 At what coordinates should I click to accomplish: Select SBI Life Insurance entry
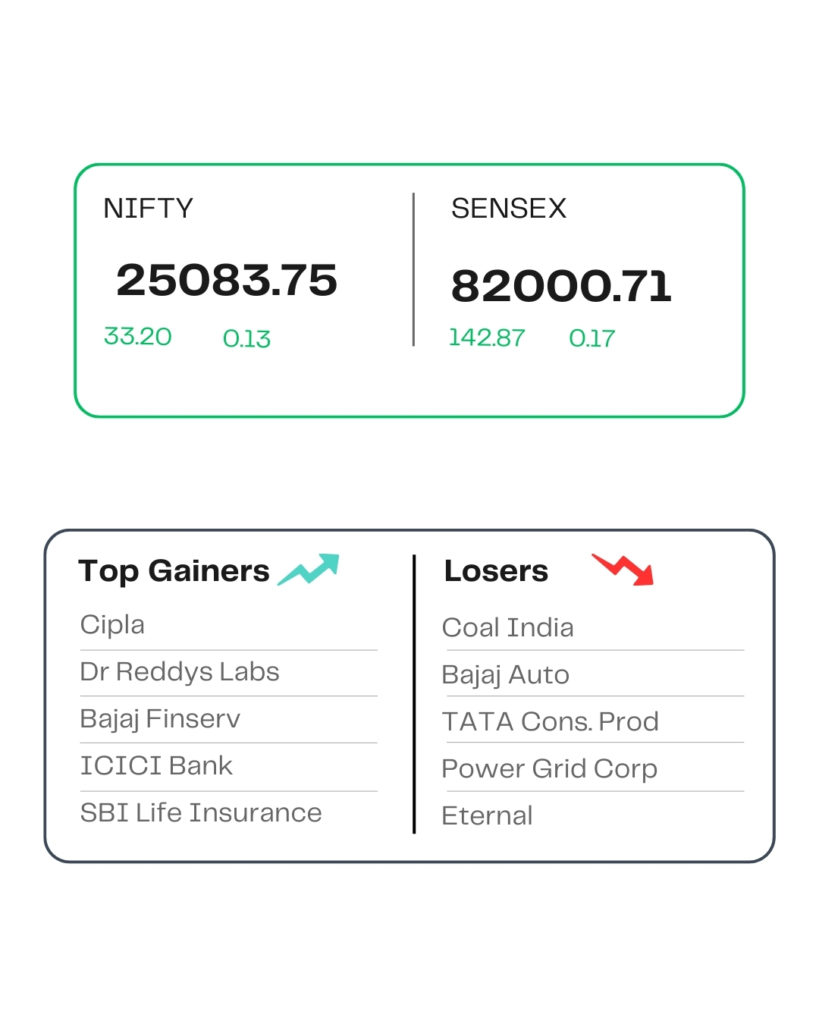point(201,812)
